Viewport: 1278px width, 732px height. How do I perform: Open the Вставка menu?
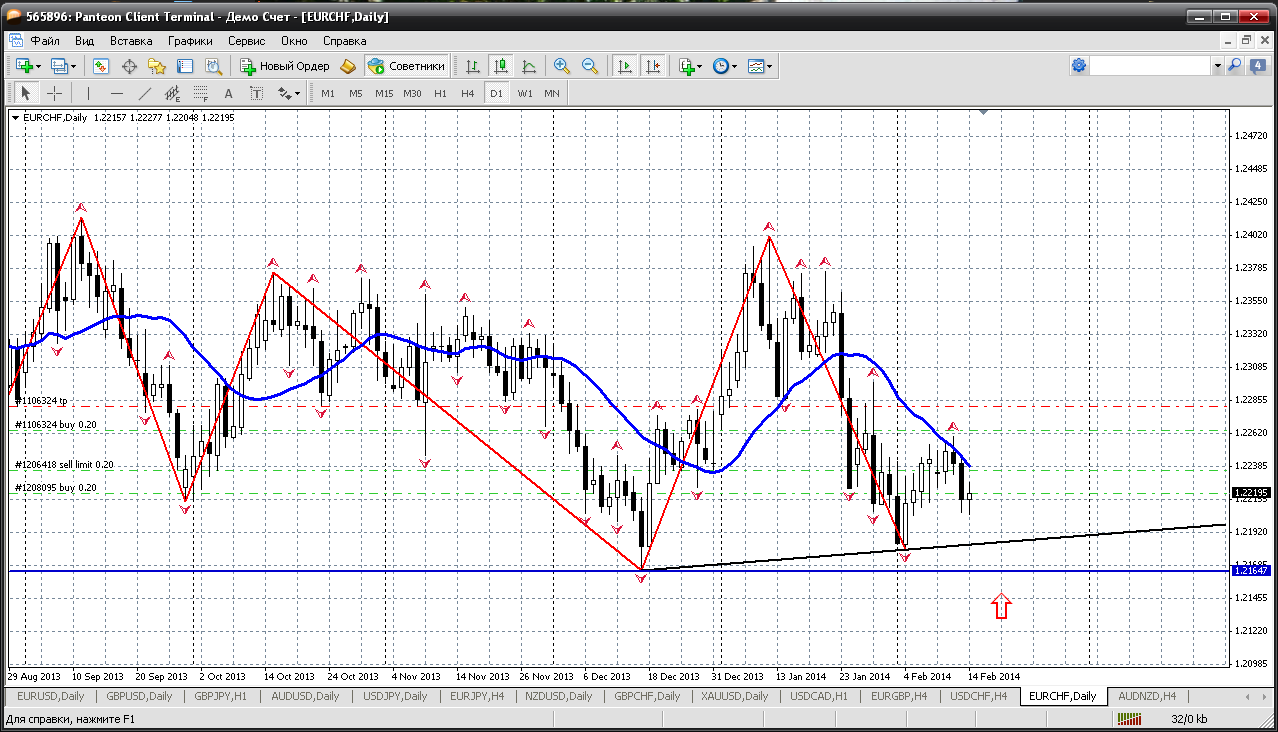tap(131, 41)
